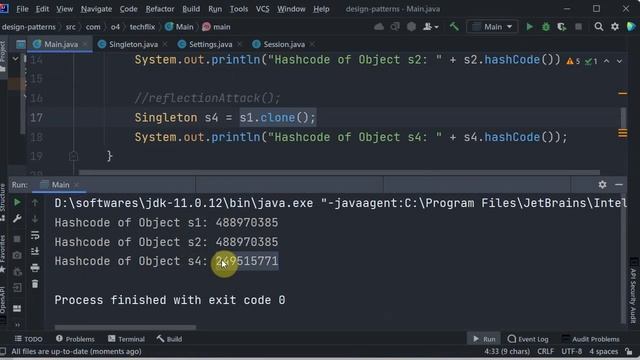
Task: Click s4 hashcode value 249515771
Action: click(247, 261)
